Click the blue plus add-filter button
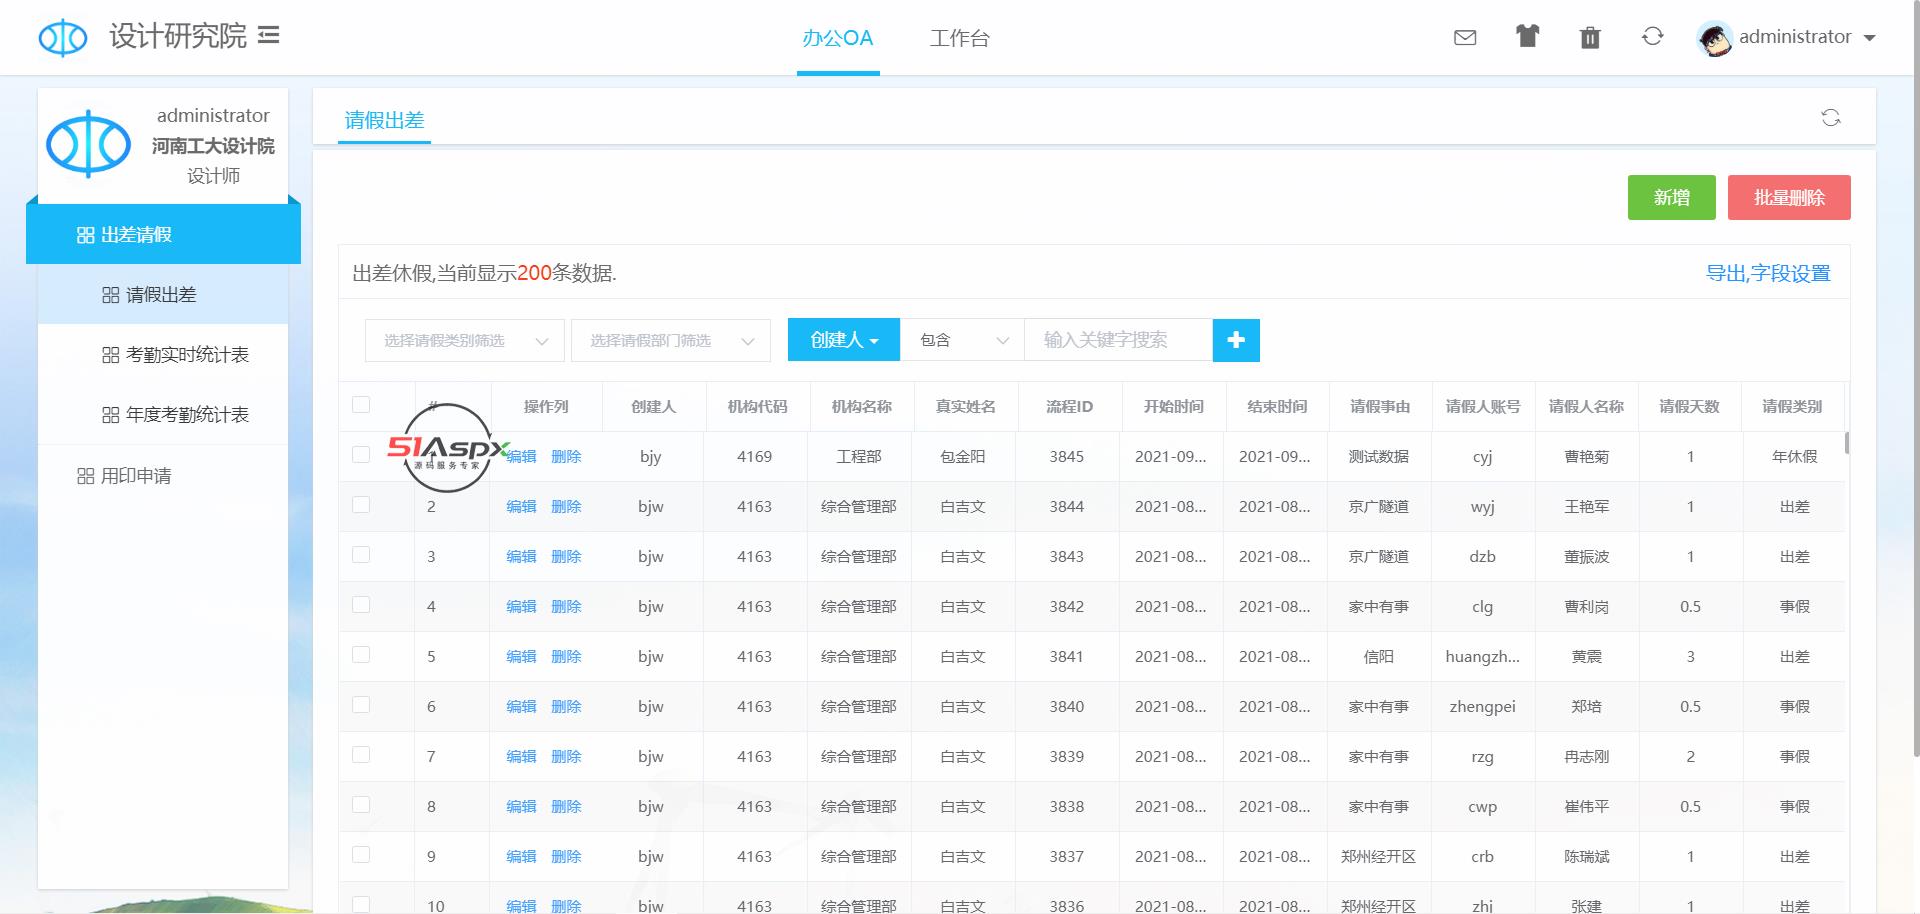 click(x=1236, y=340)
